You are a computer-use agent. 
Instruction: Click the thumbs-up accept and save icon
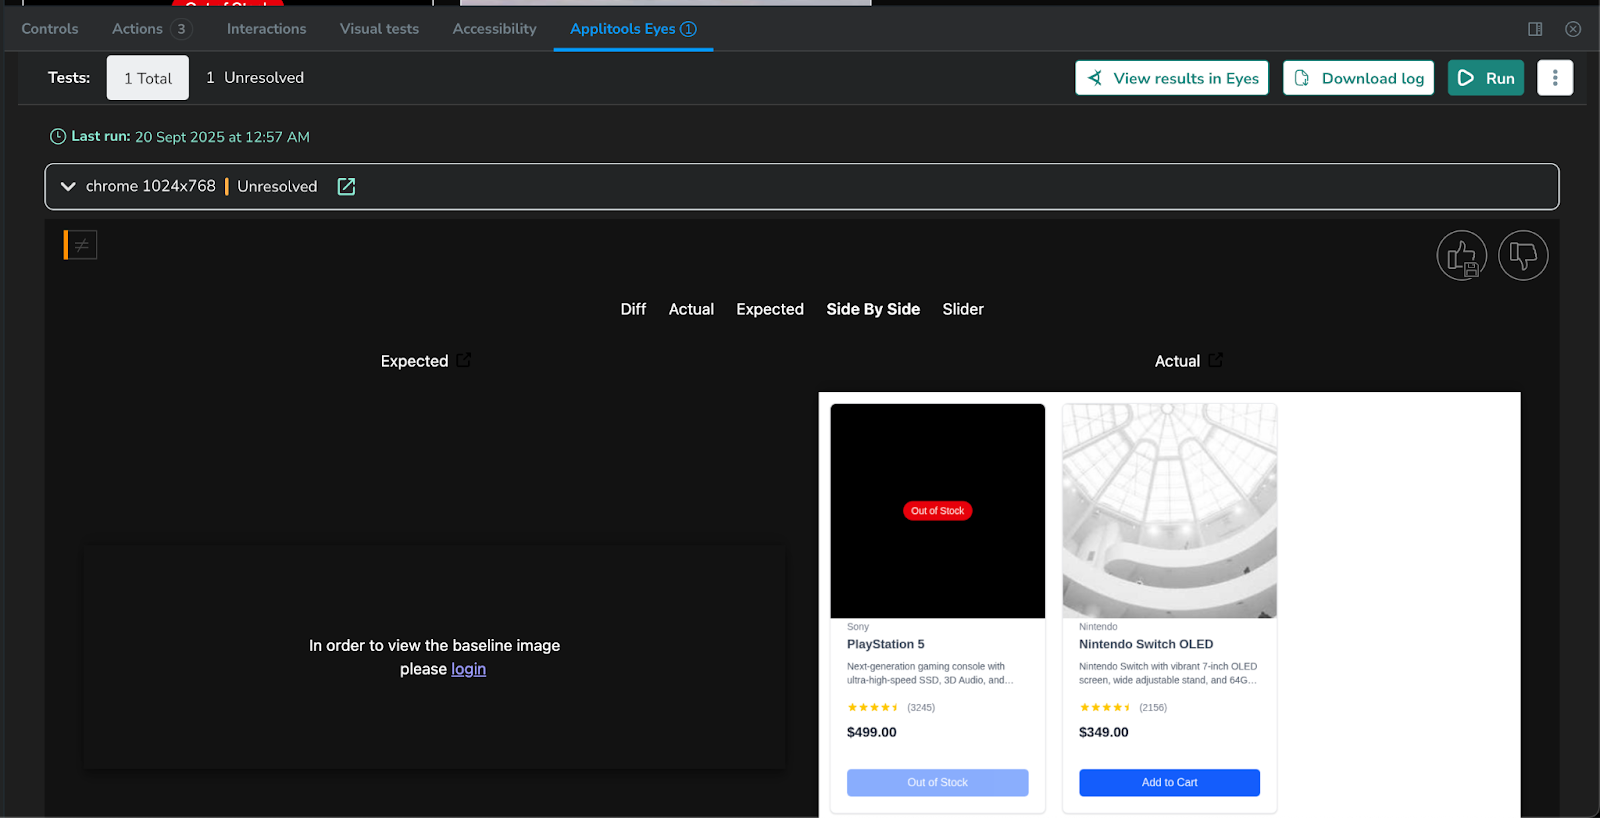[1461, 256]
